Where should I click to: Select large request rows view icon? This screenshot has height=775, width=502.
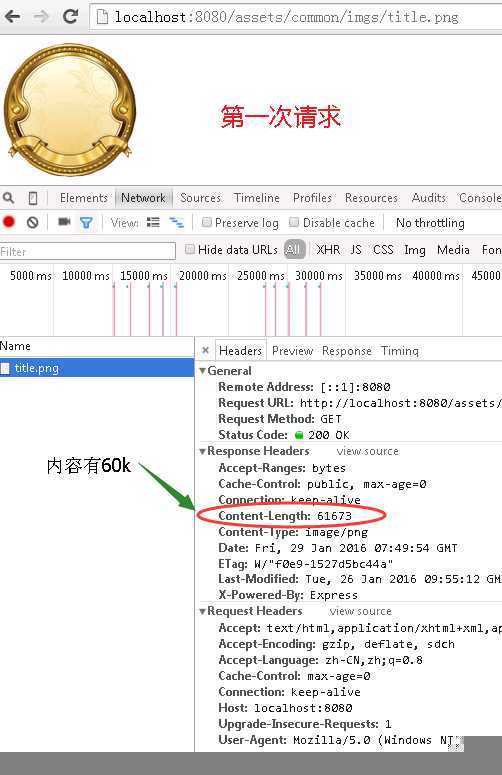154,222
